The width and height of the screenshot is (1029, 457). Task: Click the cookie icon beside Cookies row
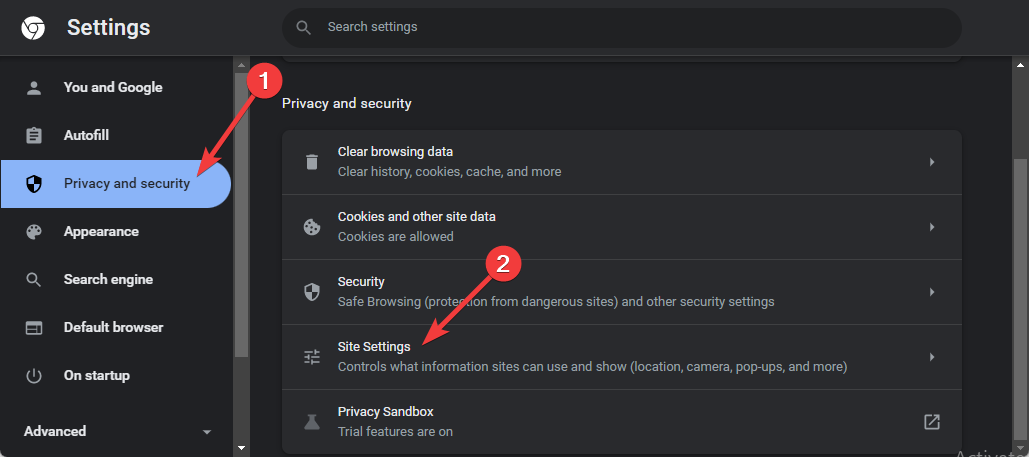(312, 227)
